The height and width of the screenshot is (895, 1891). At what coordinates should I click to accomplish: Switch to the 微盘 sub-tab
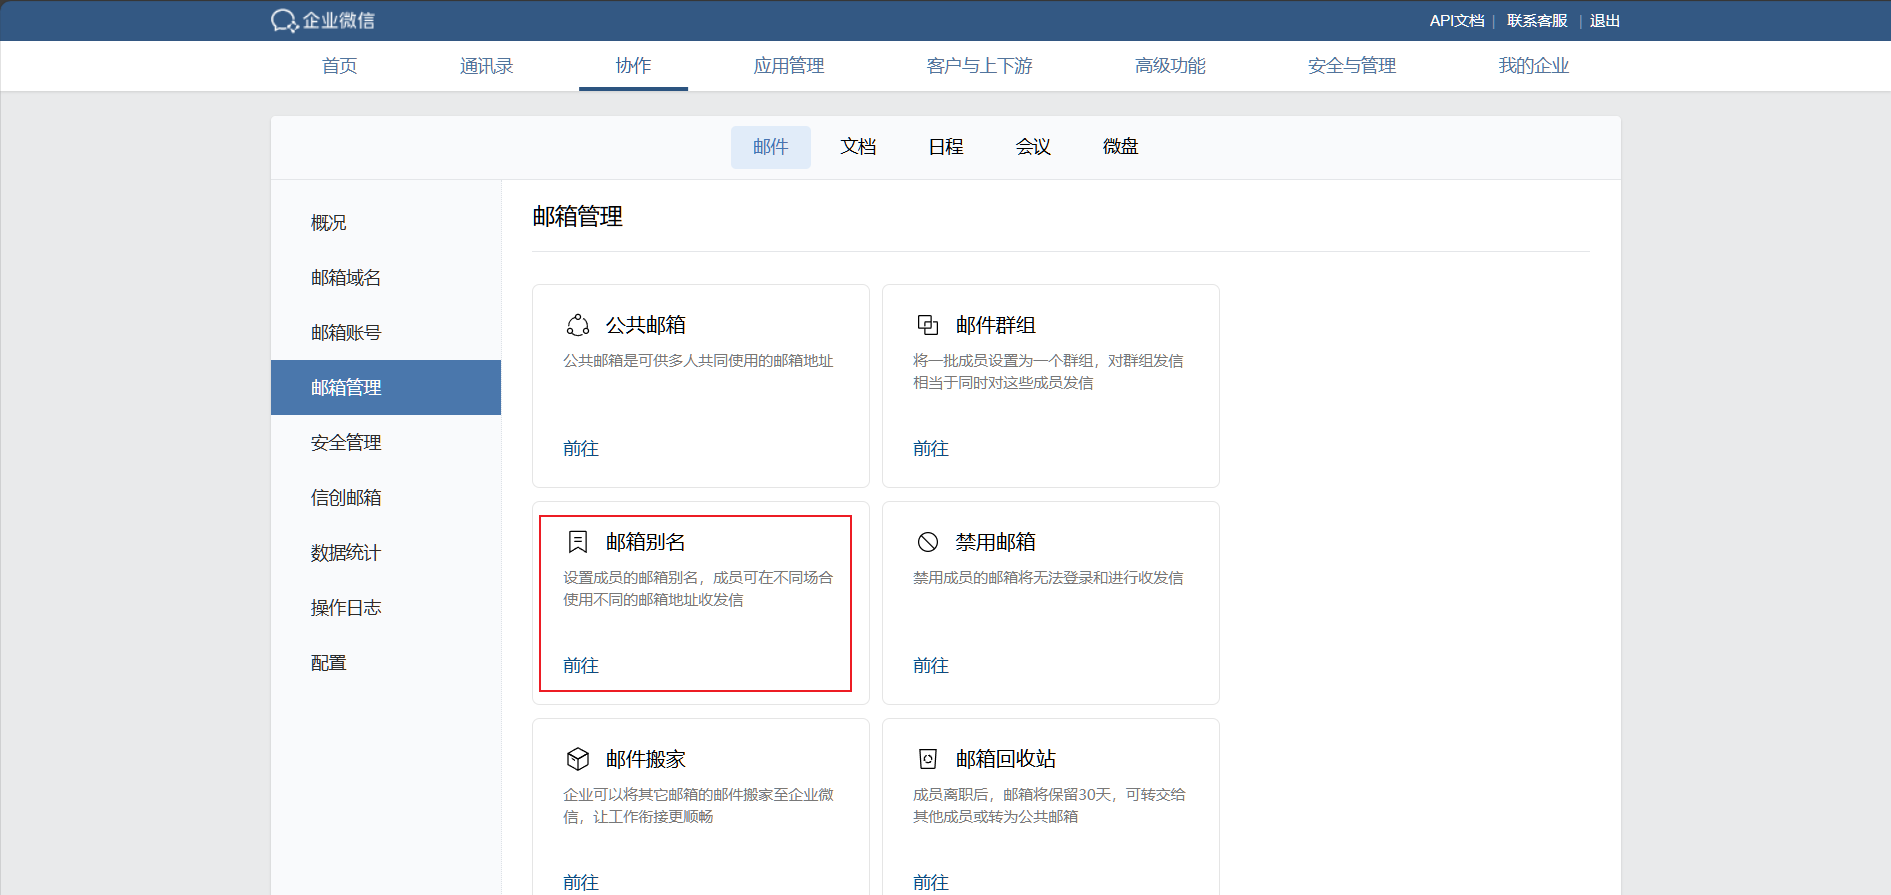point(1121,147)
